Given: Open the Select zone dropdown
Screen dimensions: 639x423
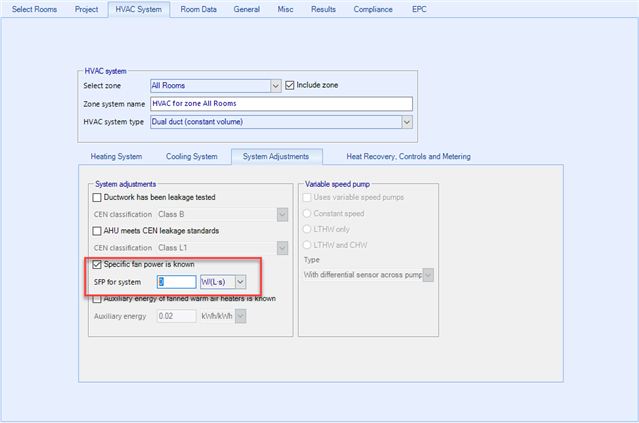Looking at the screenshot, I should click(275, 86).
